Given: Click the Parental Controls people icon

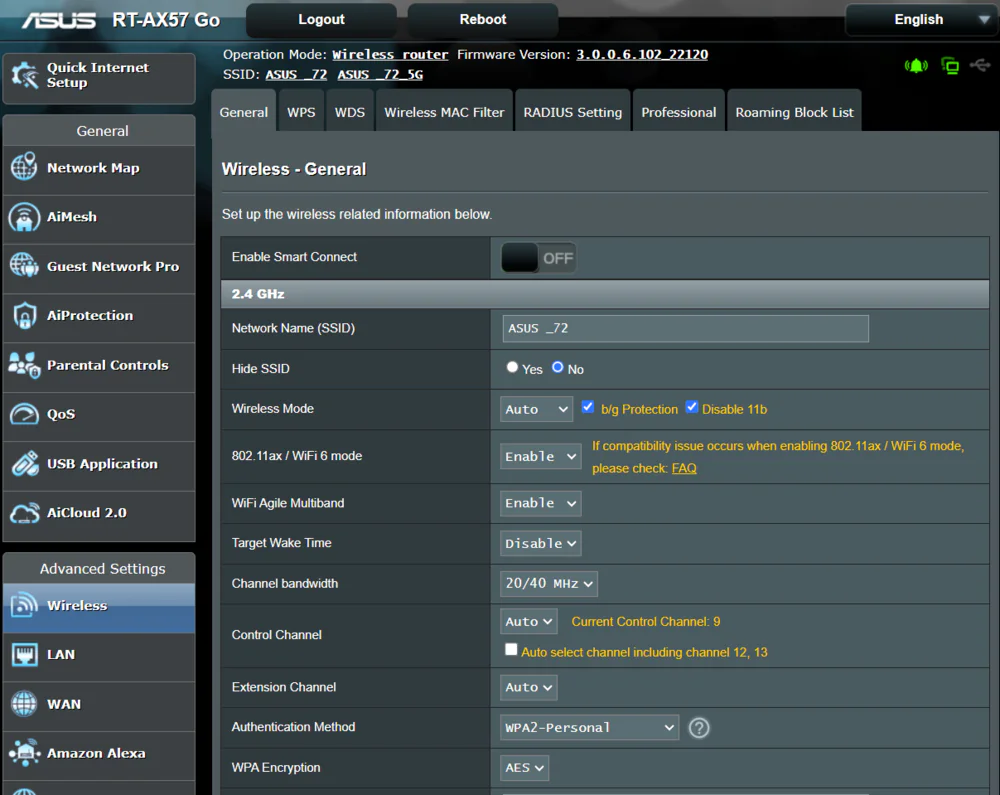Looking at the screenshot, I should pos(24,365).
